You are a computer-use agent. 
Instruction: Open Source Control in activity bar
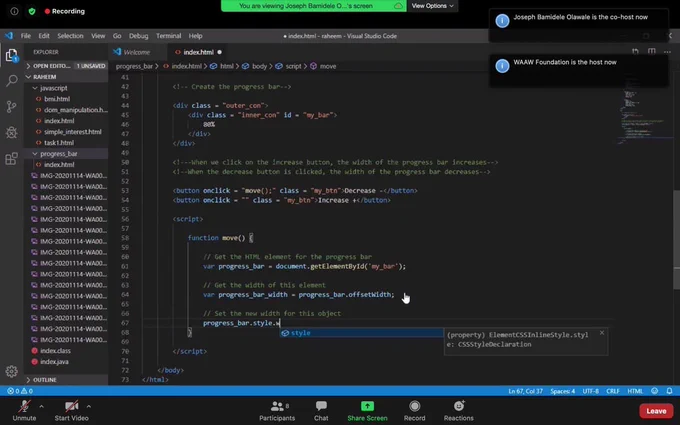click(x=12, y=106)
